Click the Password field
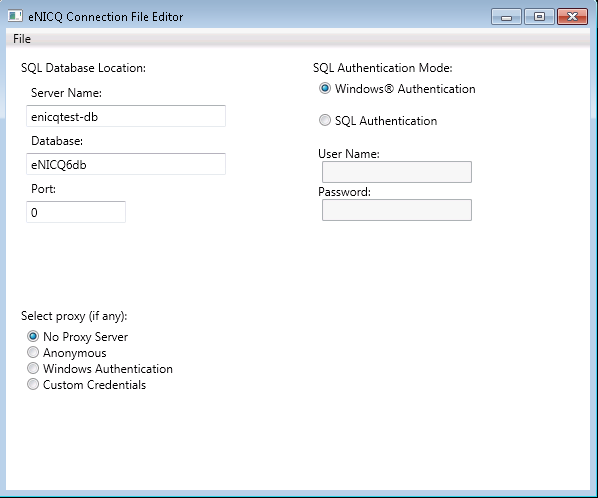Screen dimensions: 598x498 click(397, 210)
